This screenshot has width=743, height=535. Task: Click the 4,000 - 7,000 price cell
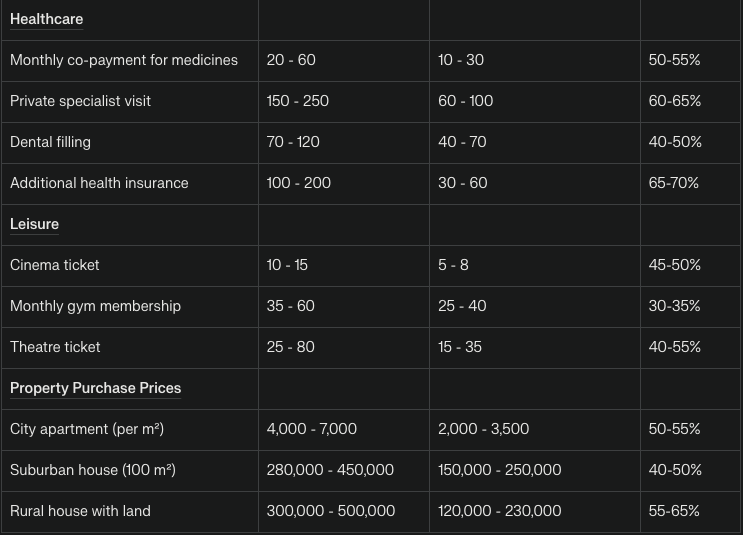[x=312, y=429]
